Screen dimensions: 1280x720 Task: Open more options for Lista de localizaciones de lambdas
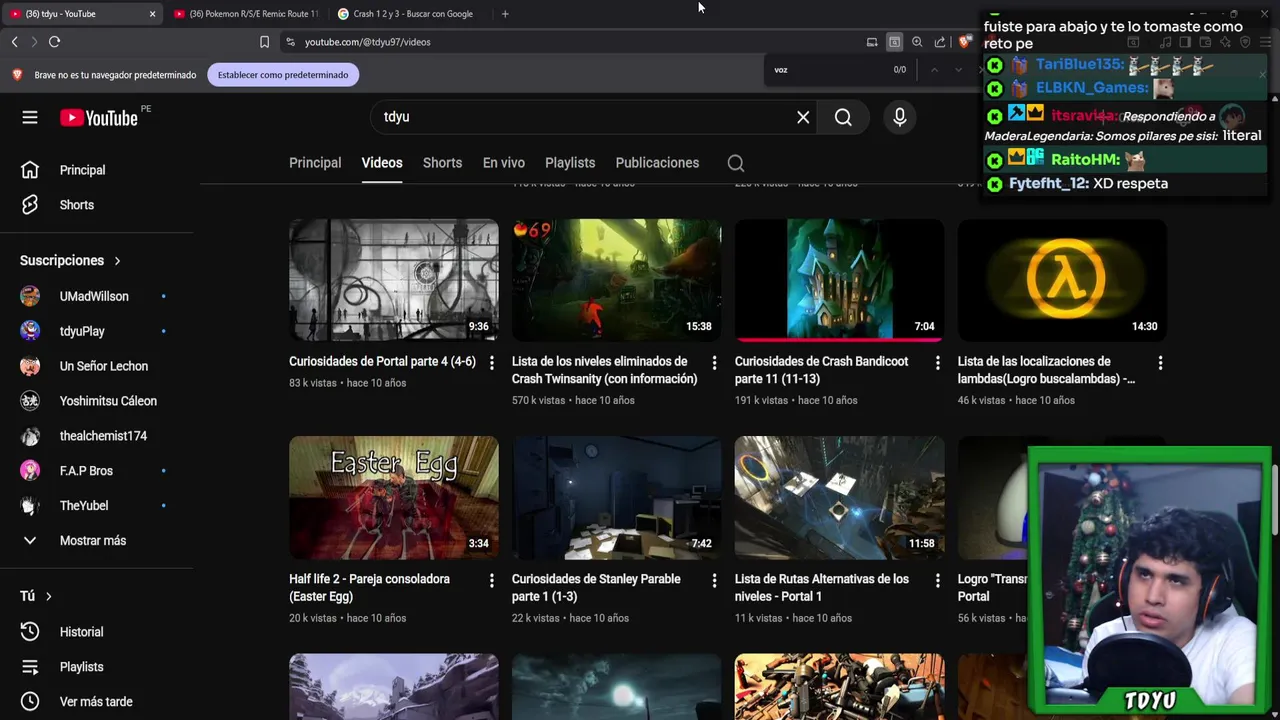pyautogui.click(x=1160, y=363)
